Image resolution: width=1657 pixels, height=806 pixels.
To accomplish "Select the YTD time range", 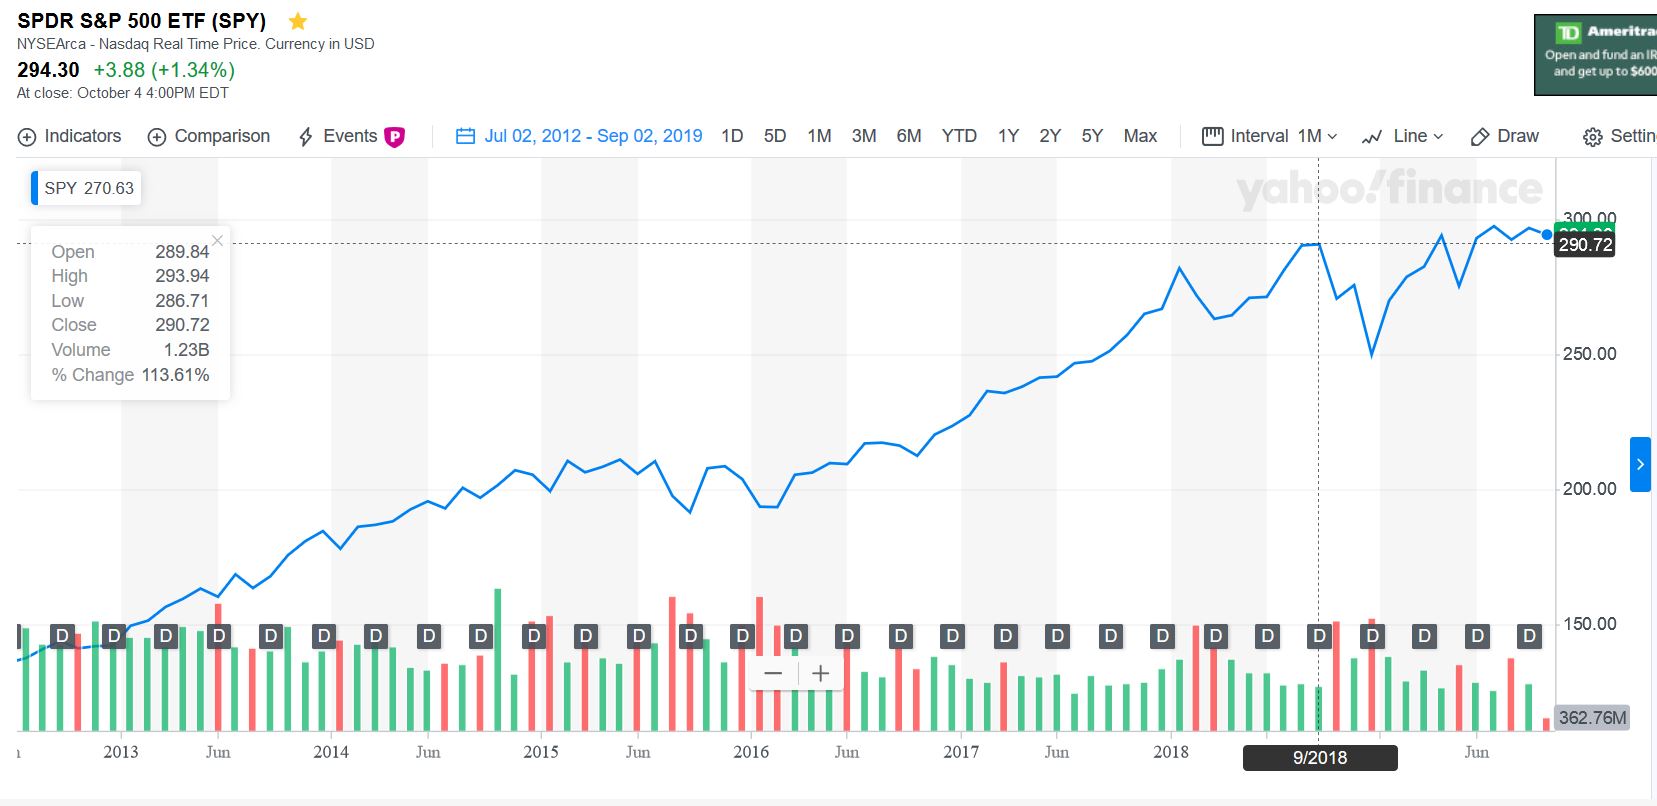I will tap(959, 136).
